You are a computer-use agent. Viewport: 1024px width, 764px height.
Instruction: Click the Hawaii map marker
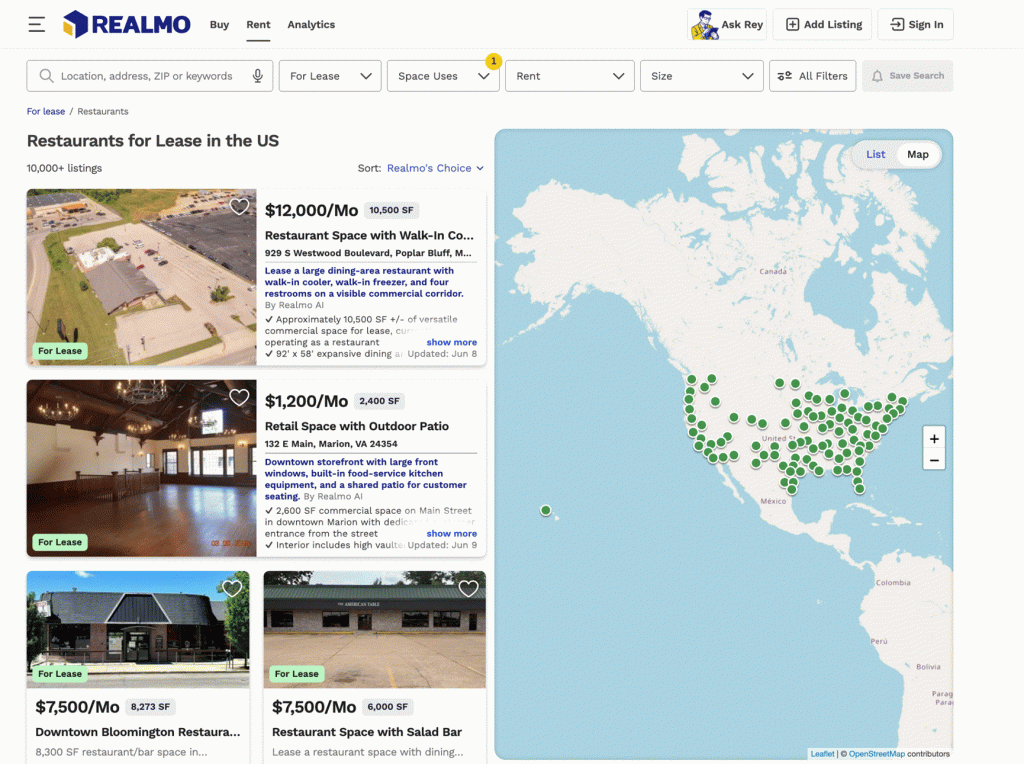[x=546, y=510]
